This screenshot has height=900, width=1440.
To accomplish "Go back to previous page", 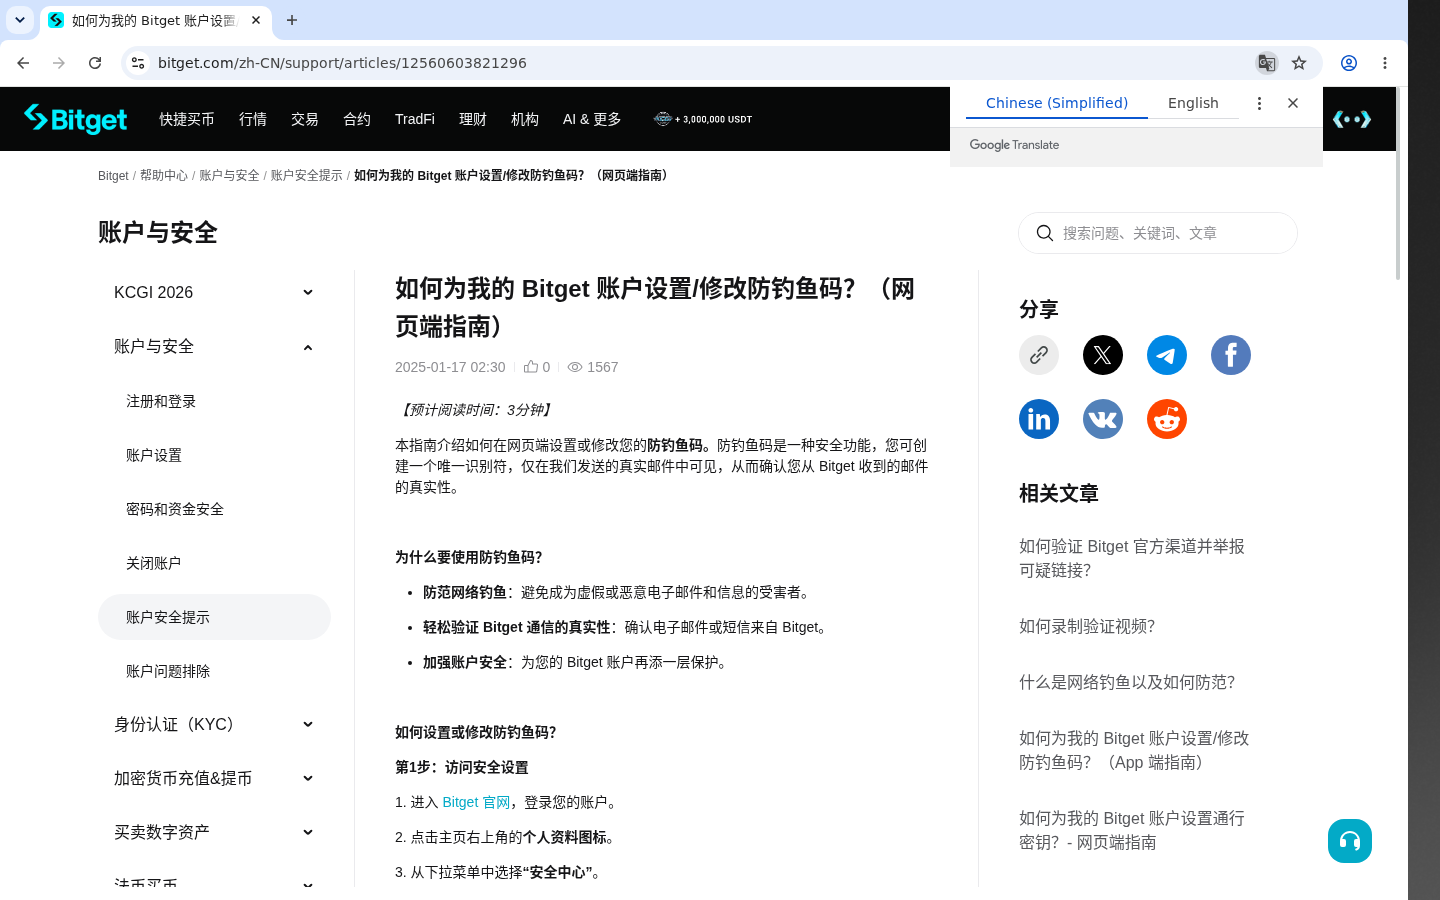I will point(23,63).
